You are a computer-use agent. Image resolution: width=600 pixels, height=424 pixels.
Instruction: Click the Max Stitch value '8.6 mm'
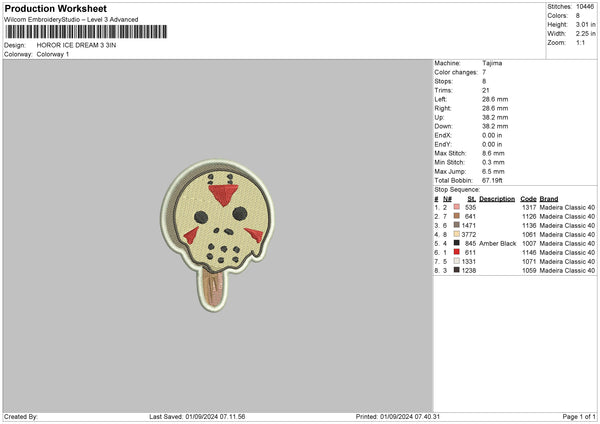[x=493, y=153]
